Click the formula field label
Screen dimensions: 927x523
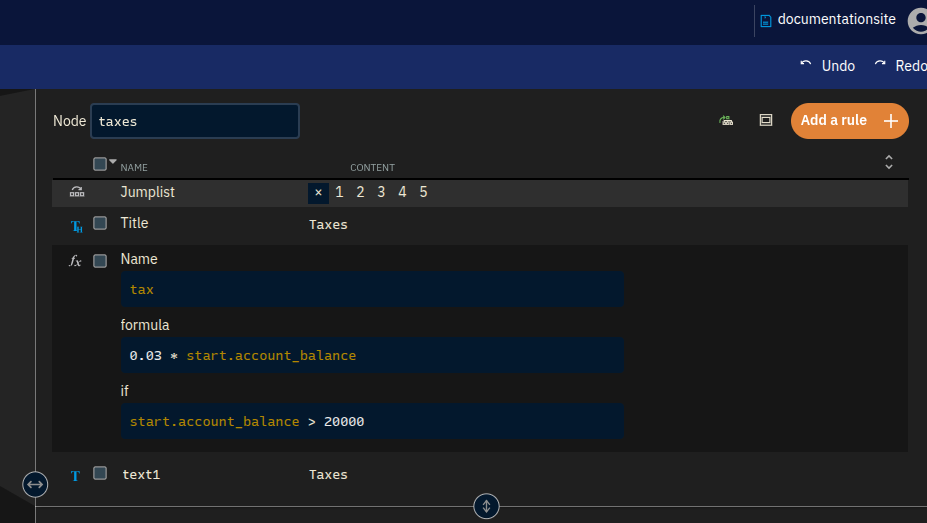pyautogui.click(x=145, y=325)
